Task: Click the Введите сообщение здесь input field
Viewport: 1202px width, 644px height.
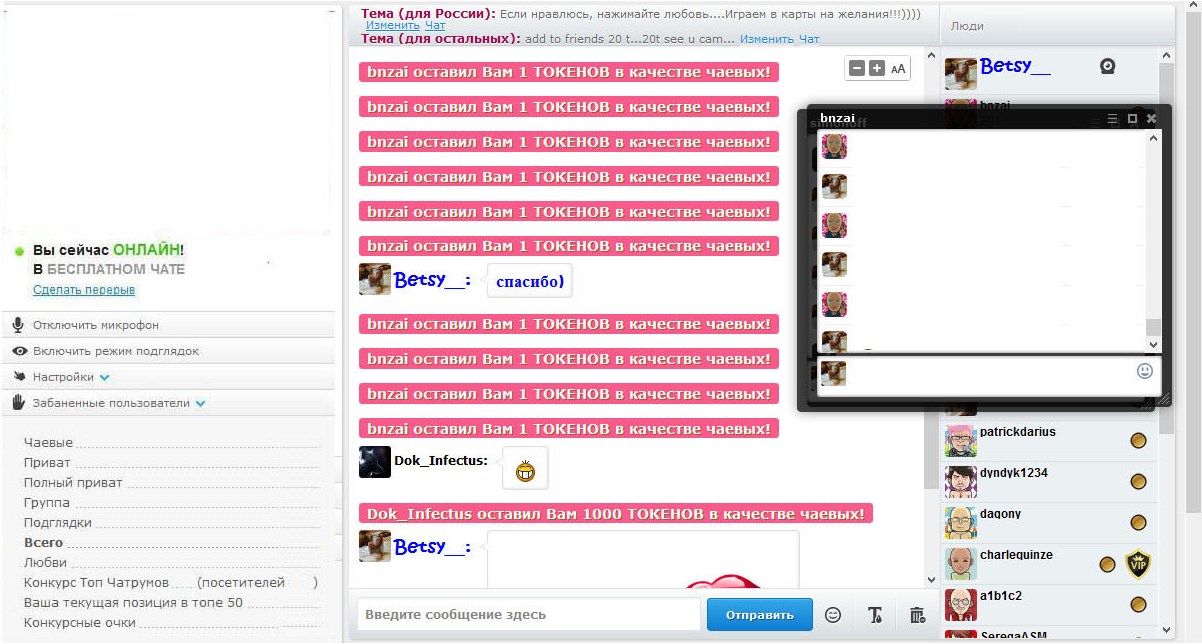Action: (530, 615)
